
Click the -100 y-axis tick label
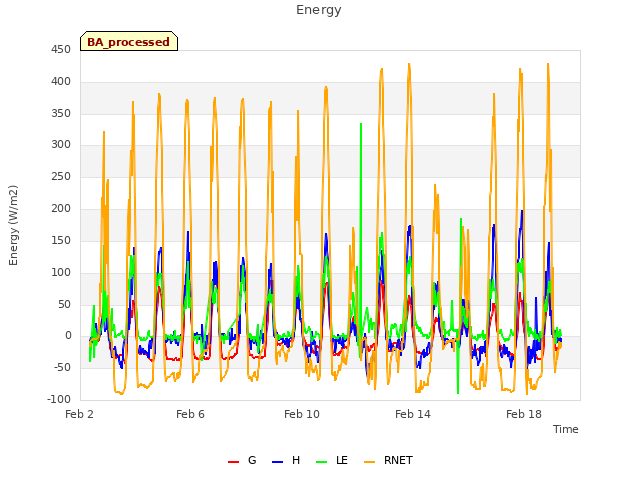point(59,400)
